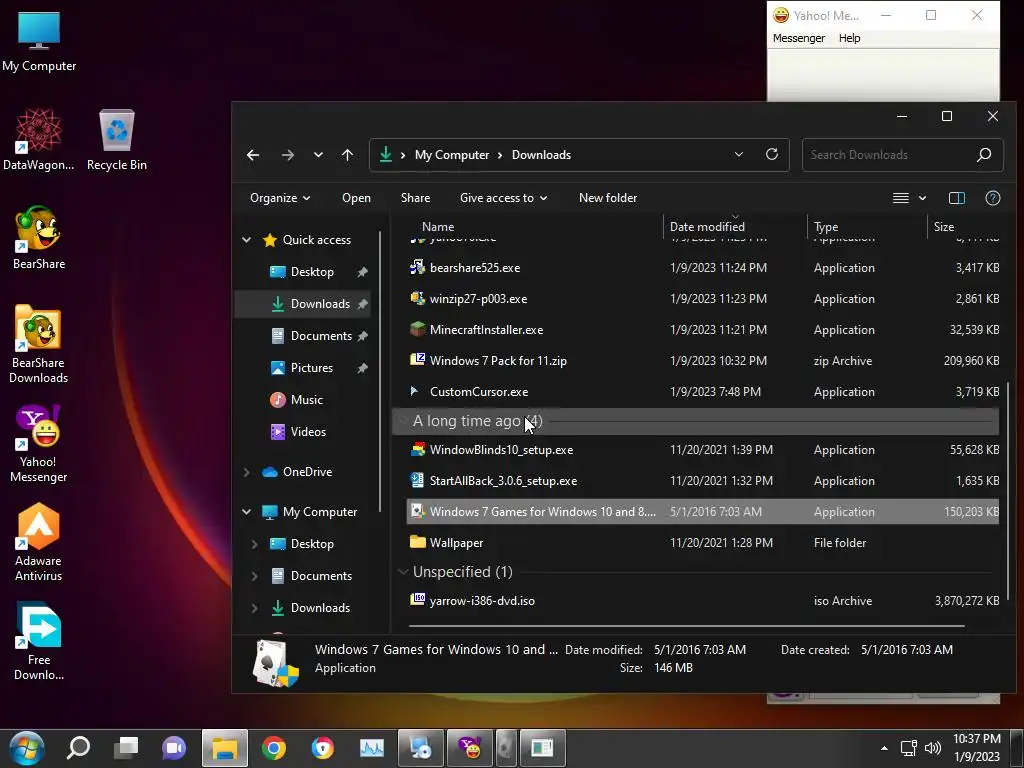This screenshot has height=768, width=1024.
Task: Open Organize dropdown menu
Action: pyautogui.click(x=280, y=198)
